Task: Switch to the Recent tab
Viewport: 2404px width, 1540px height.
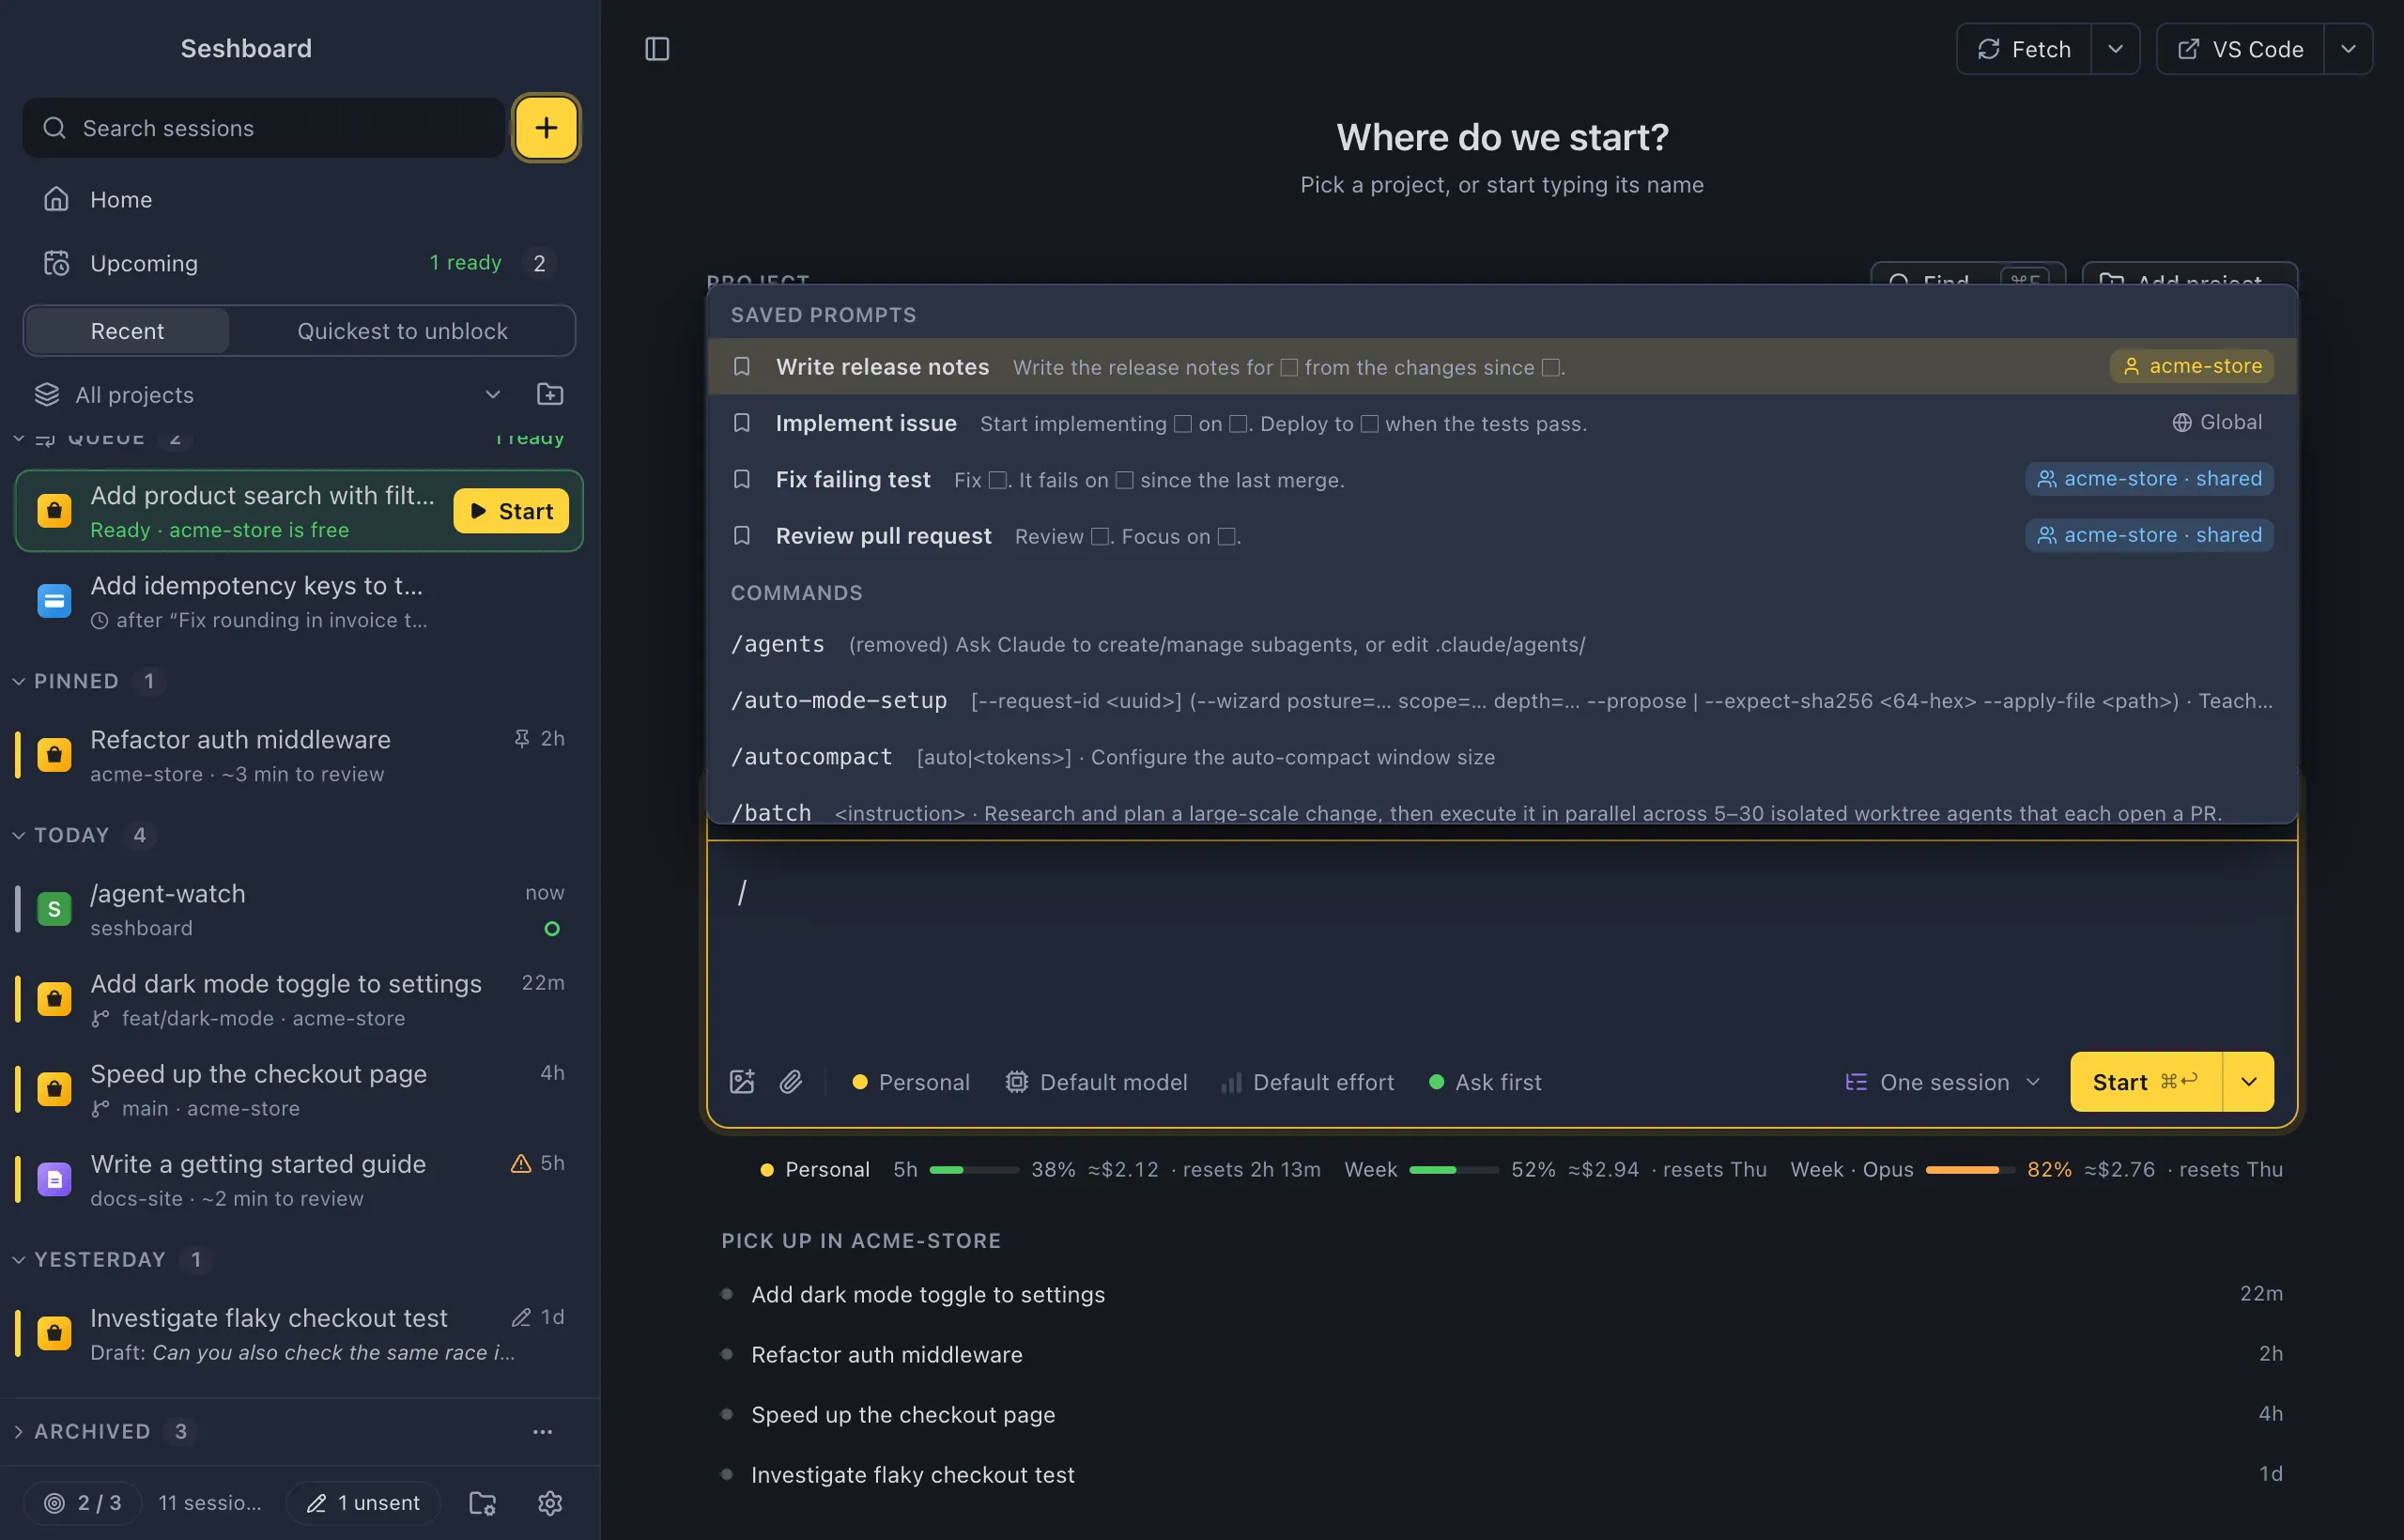Action: 127,331
